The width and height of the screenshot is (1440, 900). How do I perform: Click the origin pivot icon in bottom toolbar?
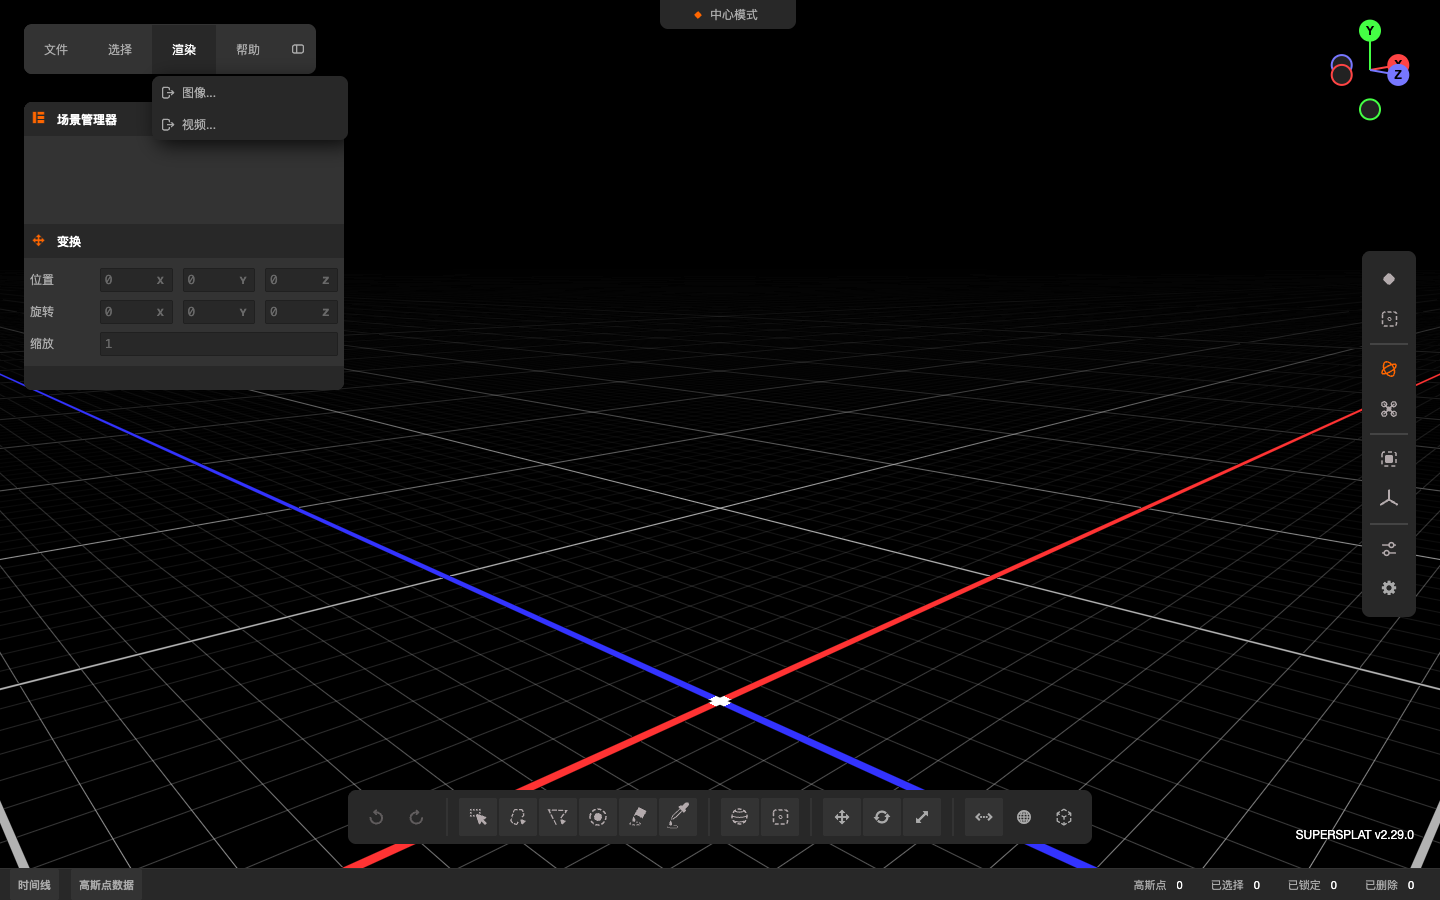pos(1064,817)
